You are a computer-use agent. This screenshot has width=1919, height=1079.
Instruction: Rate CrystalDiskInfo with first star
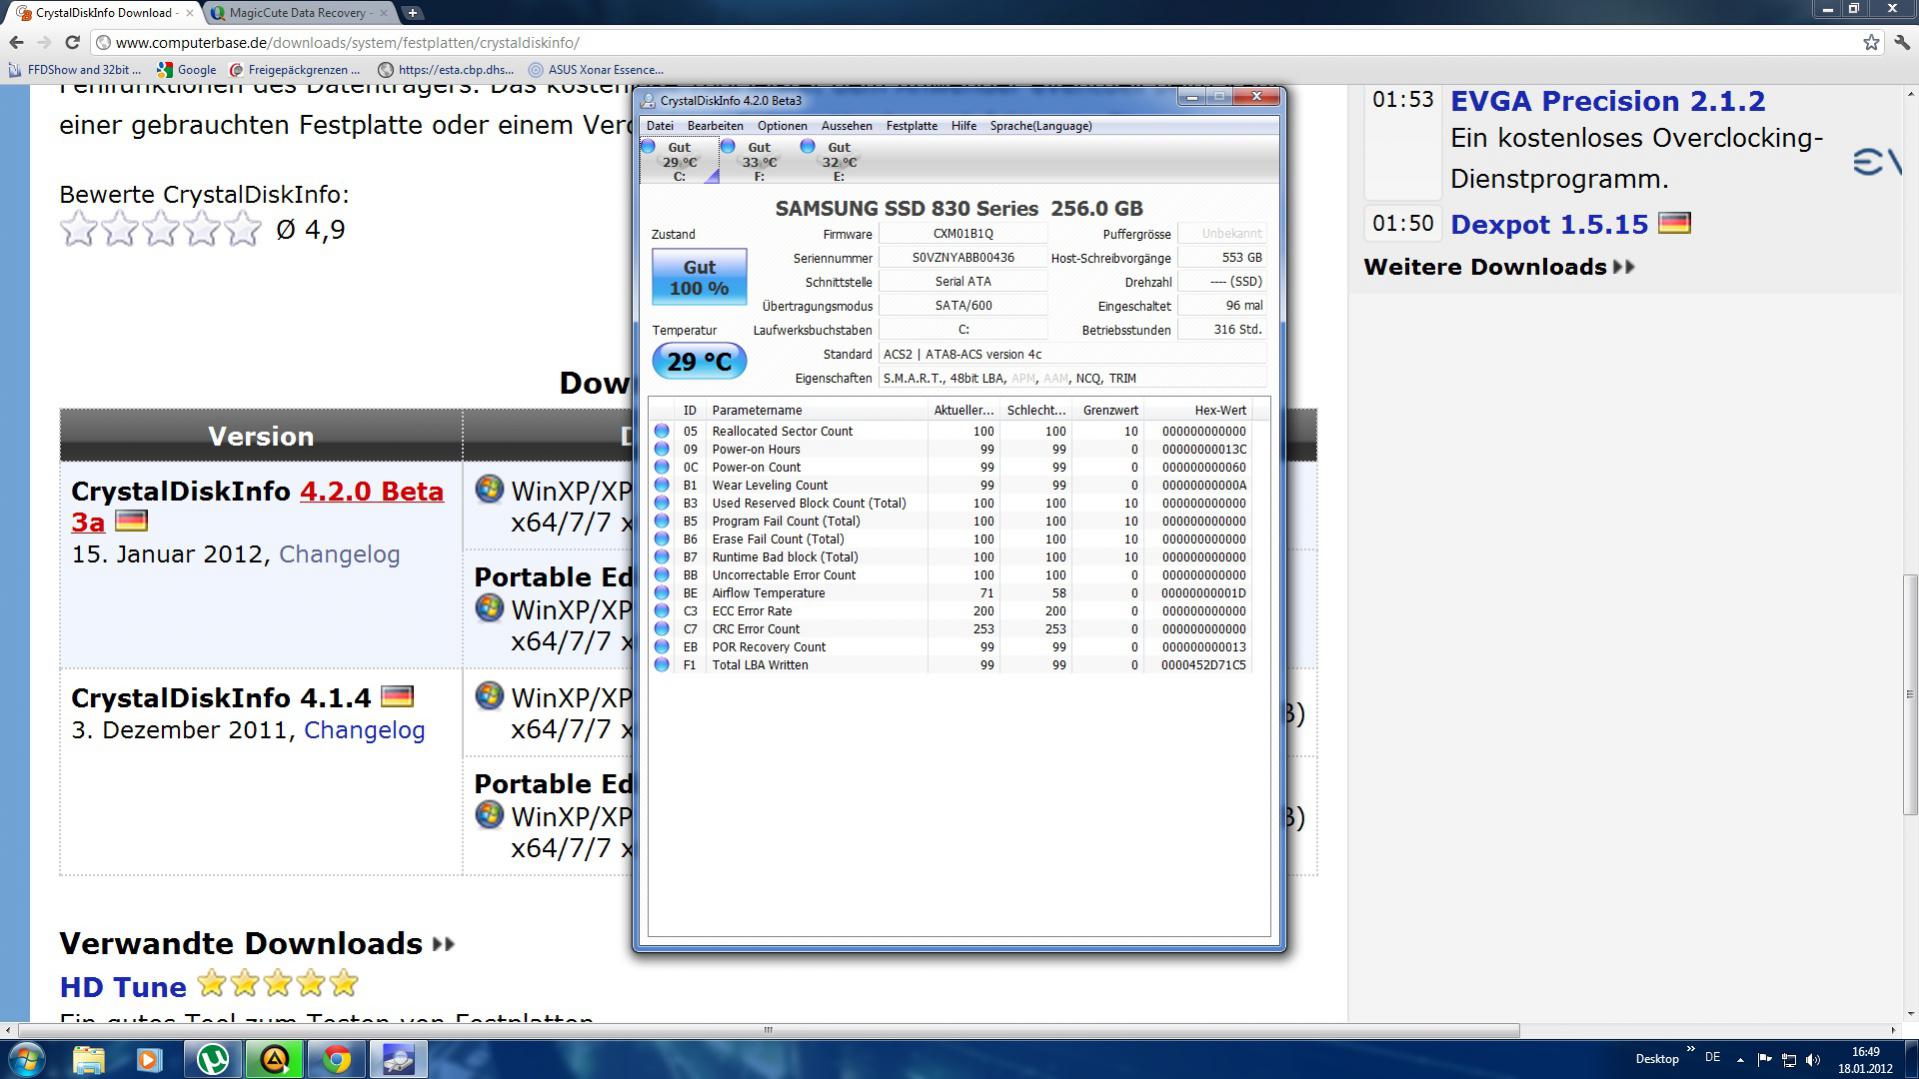coord(79,230)
